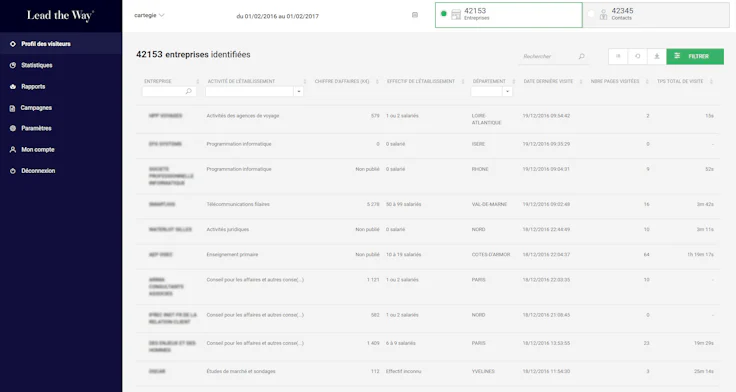Viewport: 736px width, 392px height.
Task: Open the calendar icon next to date range
Action: 415,15
